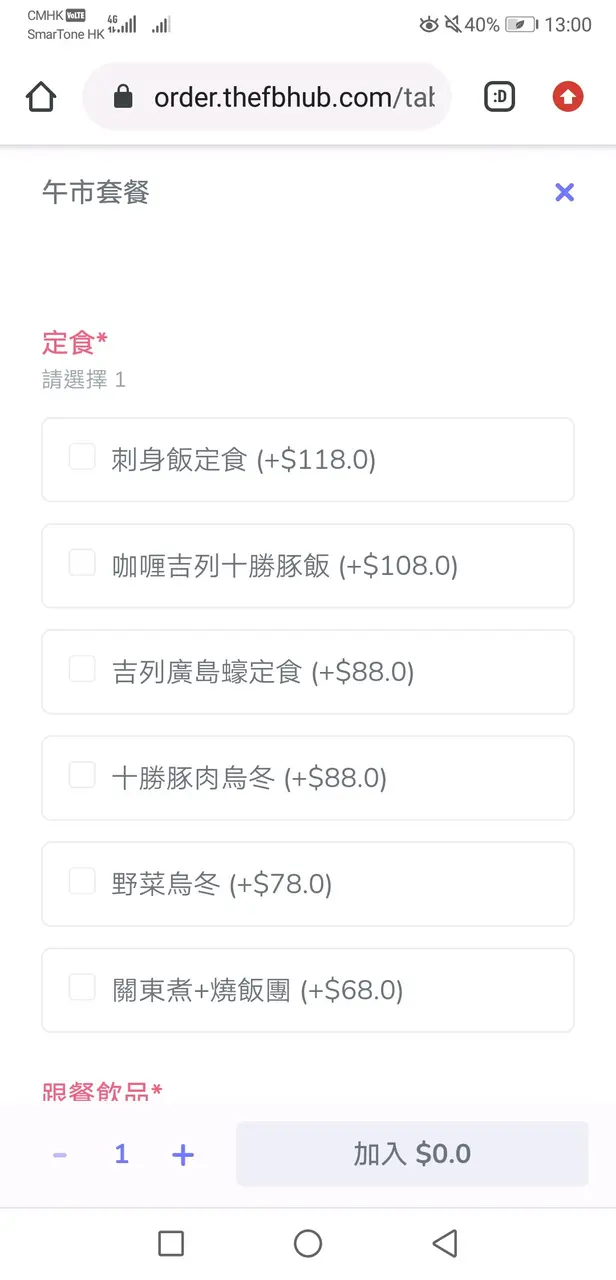This screenshot has width=616, height=1280.
Task: Tick the 關東煮+燒飯團 checkbox
Action: (82, 987)
